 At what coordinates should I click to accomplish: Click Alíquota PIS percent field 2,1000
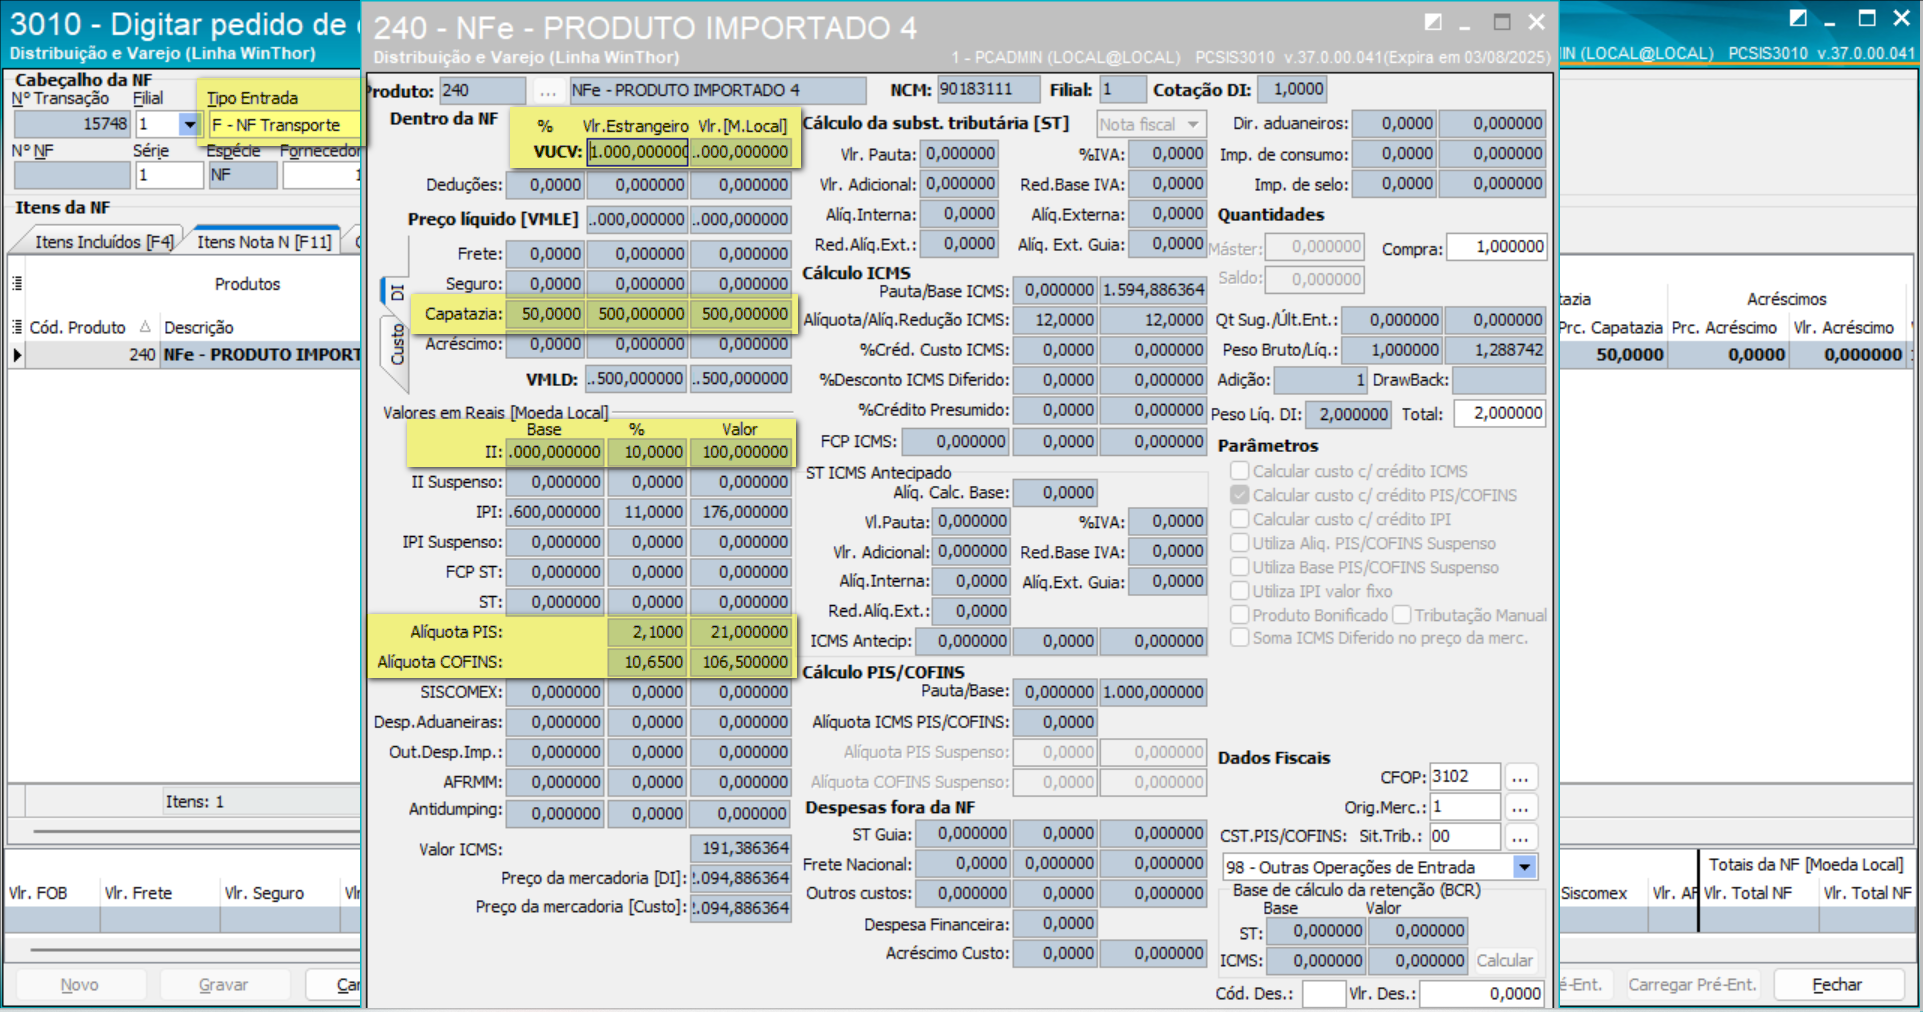pyautogui.click(x=647, y=632)
